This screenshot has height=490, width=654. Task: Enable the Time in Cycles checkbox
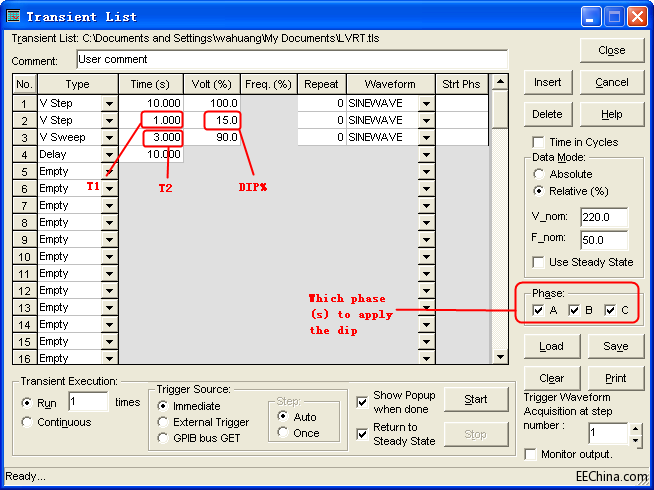click(538, 142)
